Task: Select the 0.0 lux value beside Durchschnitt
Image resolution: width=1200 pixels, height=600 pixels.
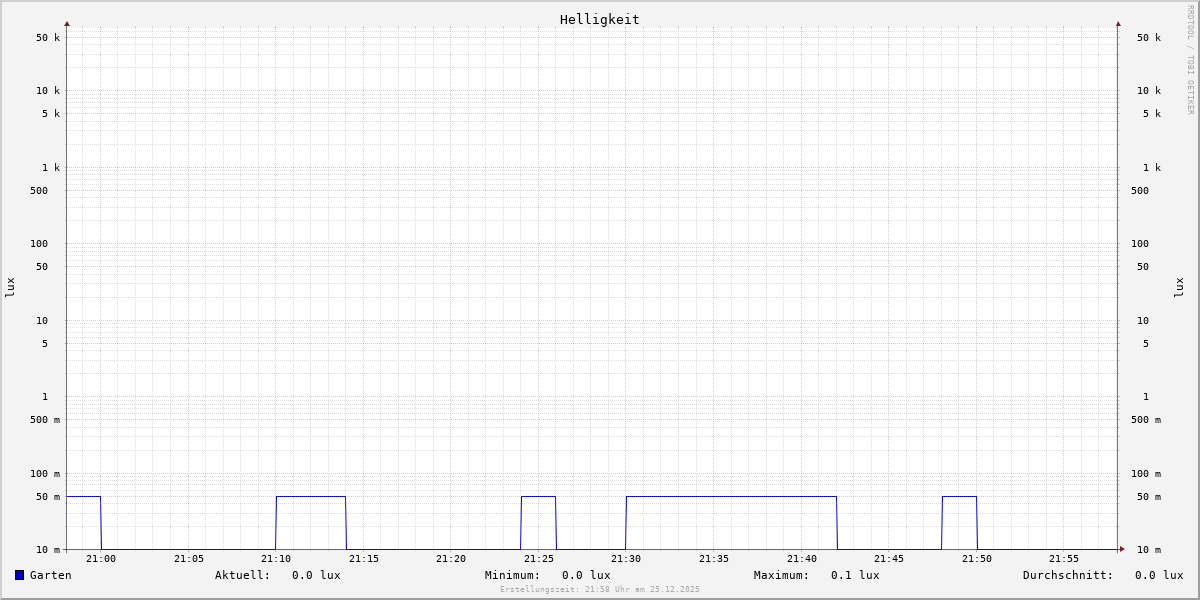Action: coord(1159,575)
